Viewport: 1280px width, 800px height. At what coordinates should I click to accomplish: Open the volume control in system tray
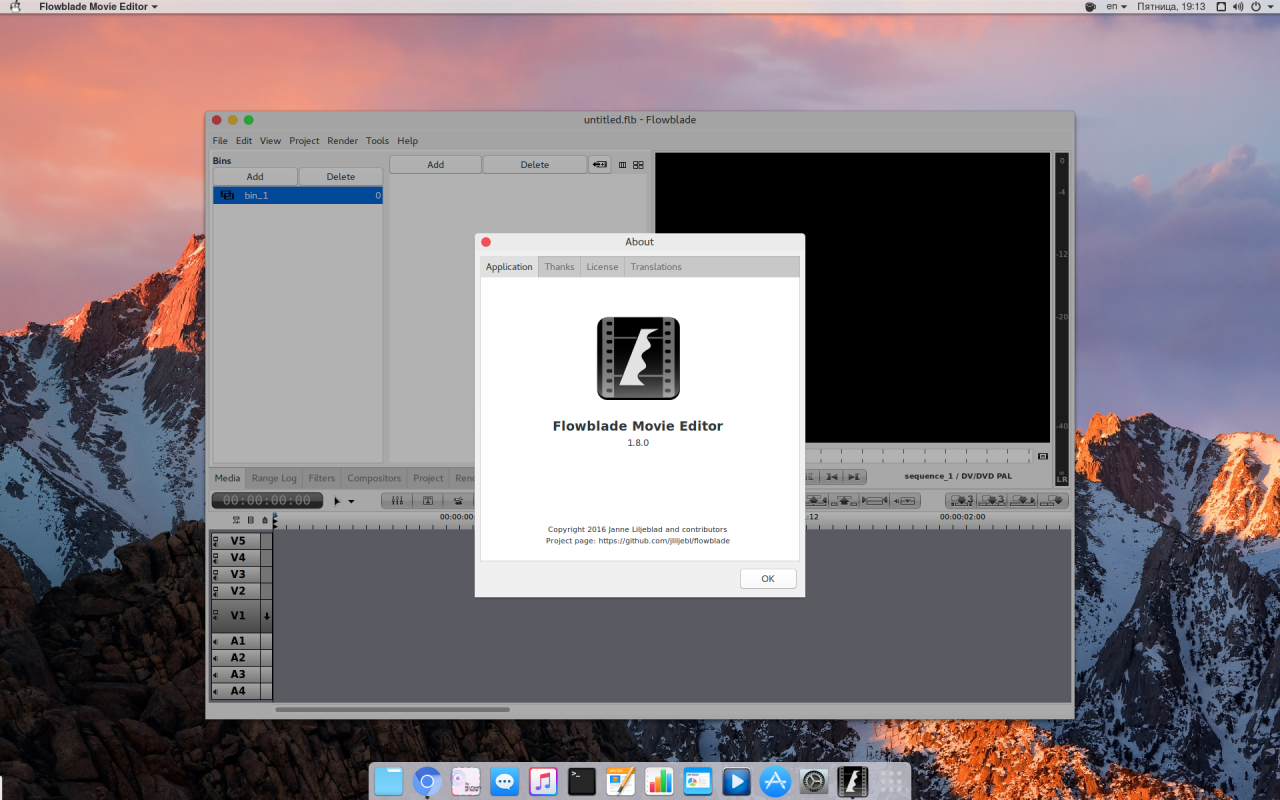coord(1240,7)
